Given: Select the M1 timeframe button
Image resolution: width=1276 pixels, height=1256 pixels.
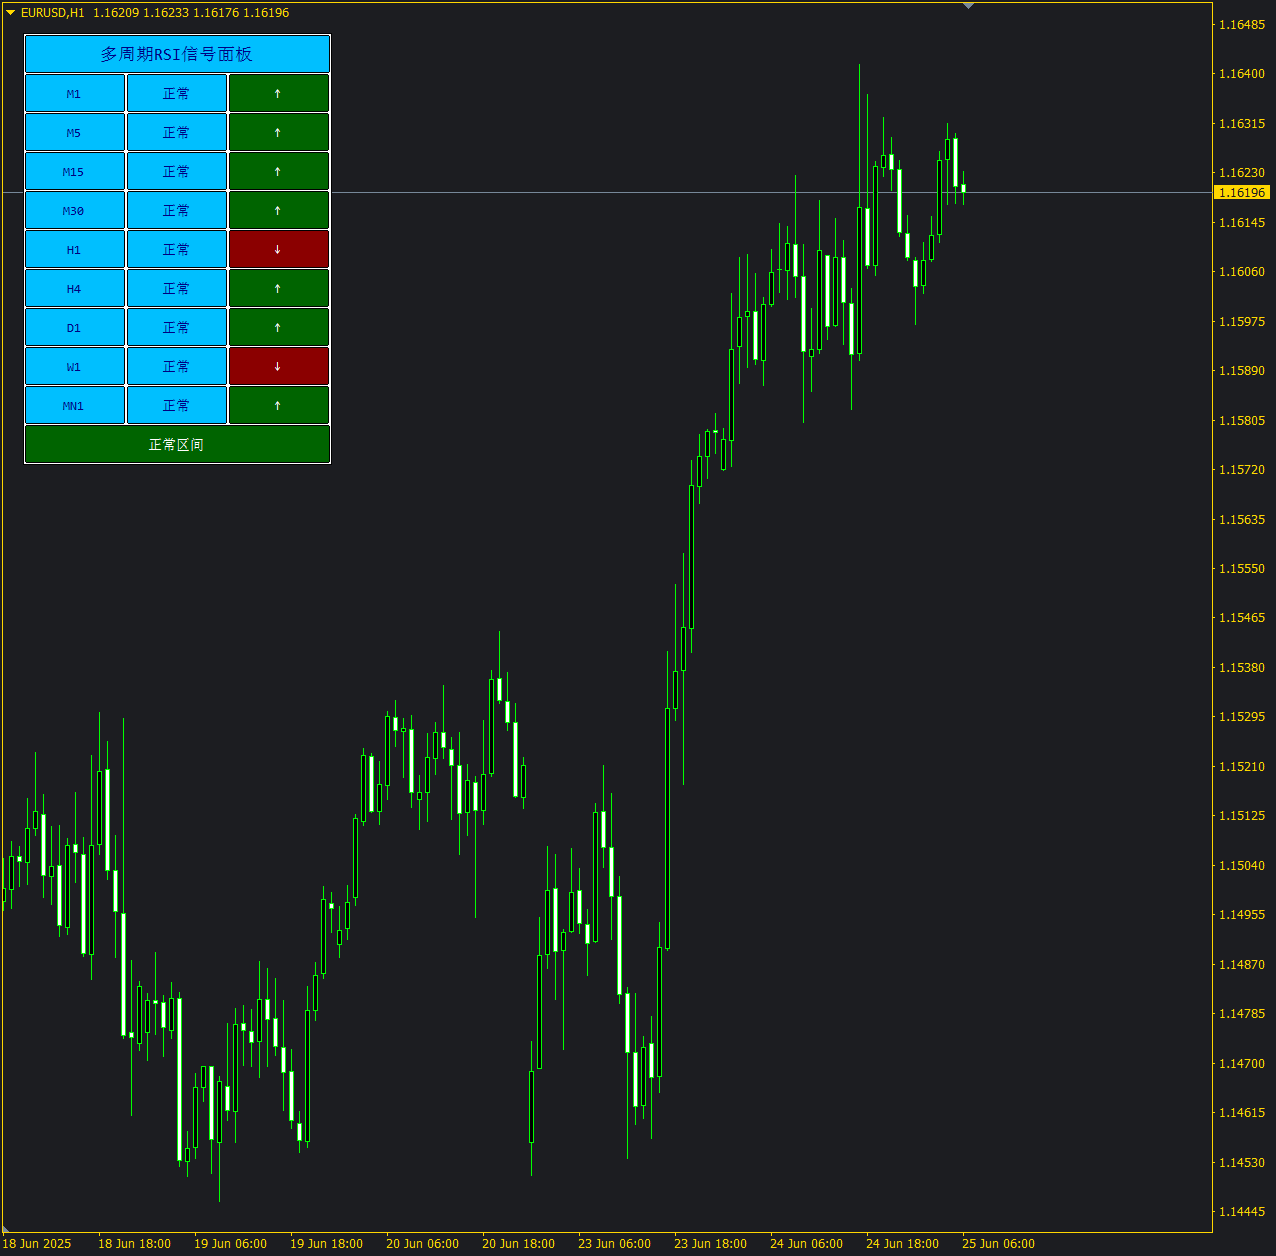Looking at the screenshot, I should (75, 93).
